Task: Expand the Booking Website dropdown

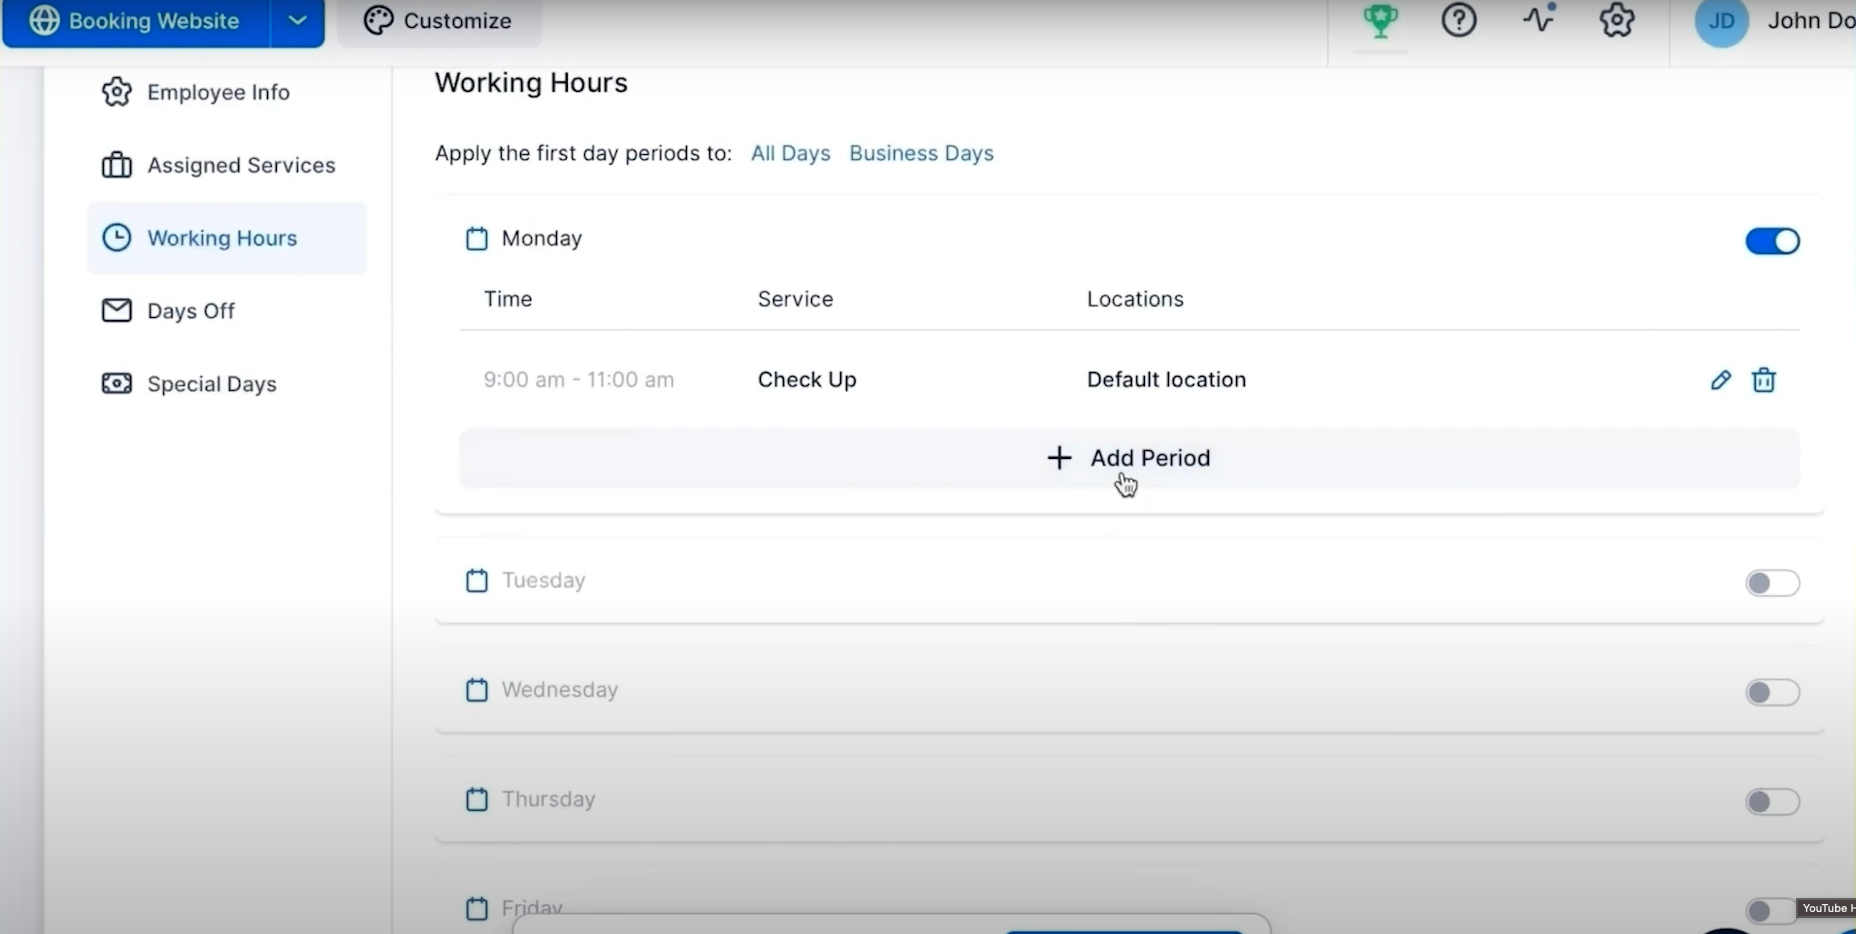Action: pos(296,20)
